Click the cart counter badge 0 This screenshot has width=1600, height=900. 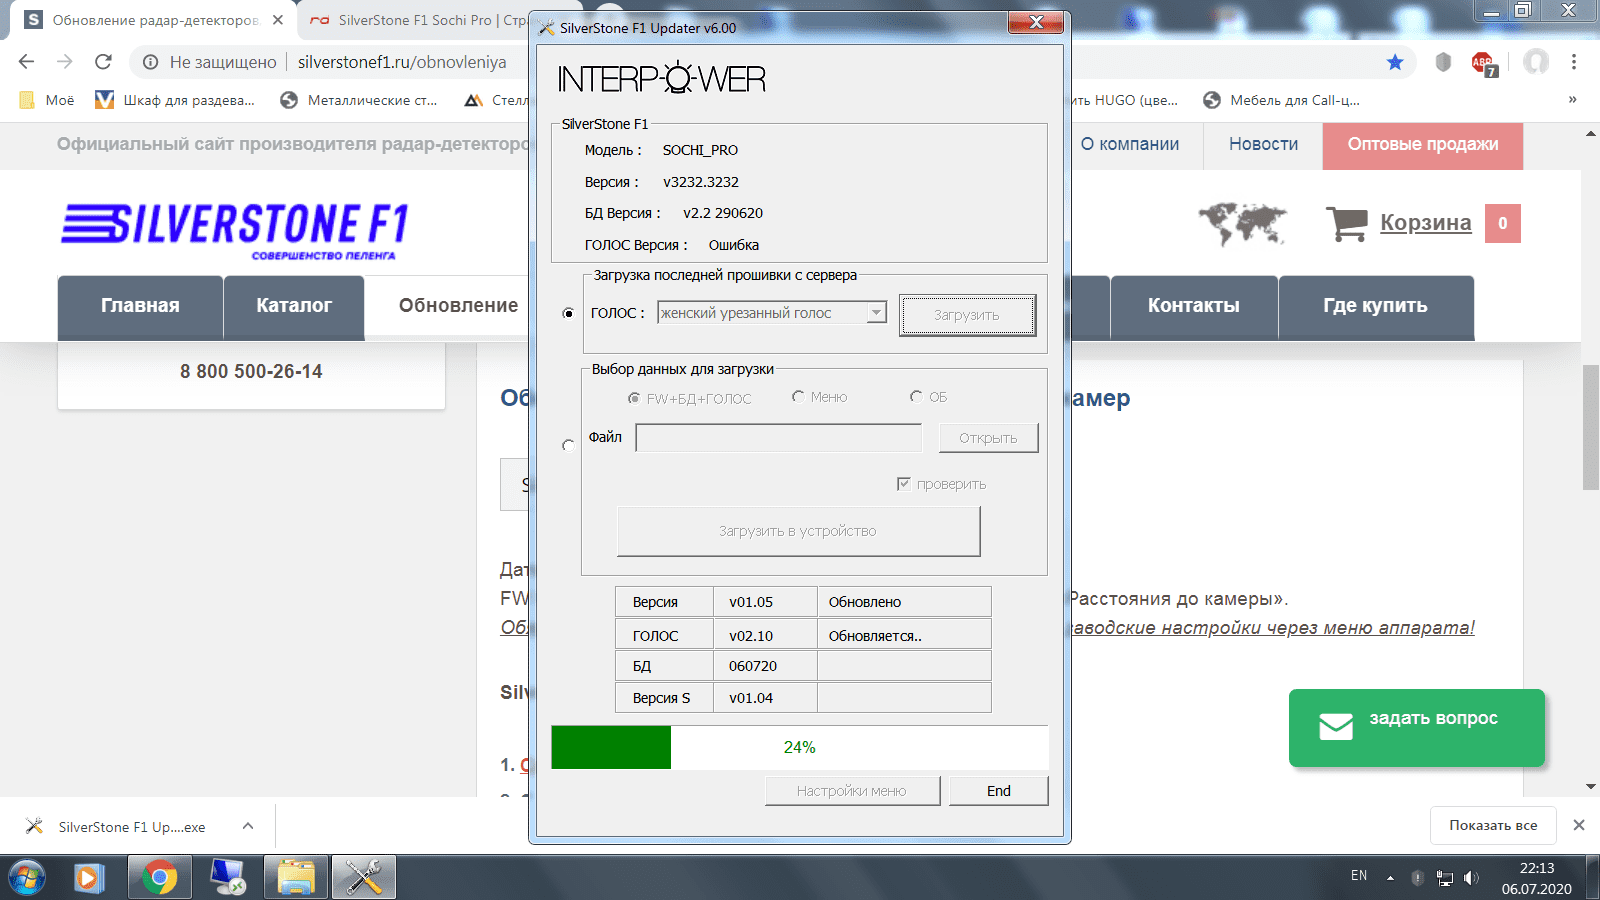(x=1502, y=223)
